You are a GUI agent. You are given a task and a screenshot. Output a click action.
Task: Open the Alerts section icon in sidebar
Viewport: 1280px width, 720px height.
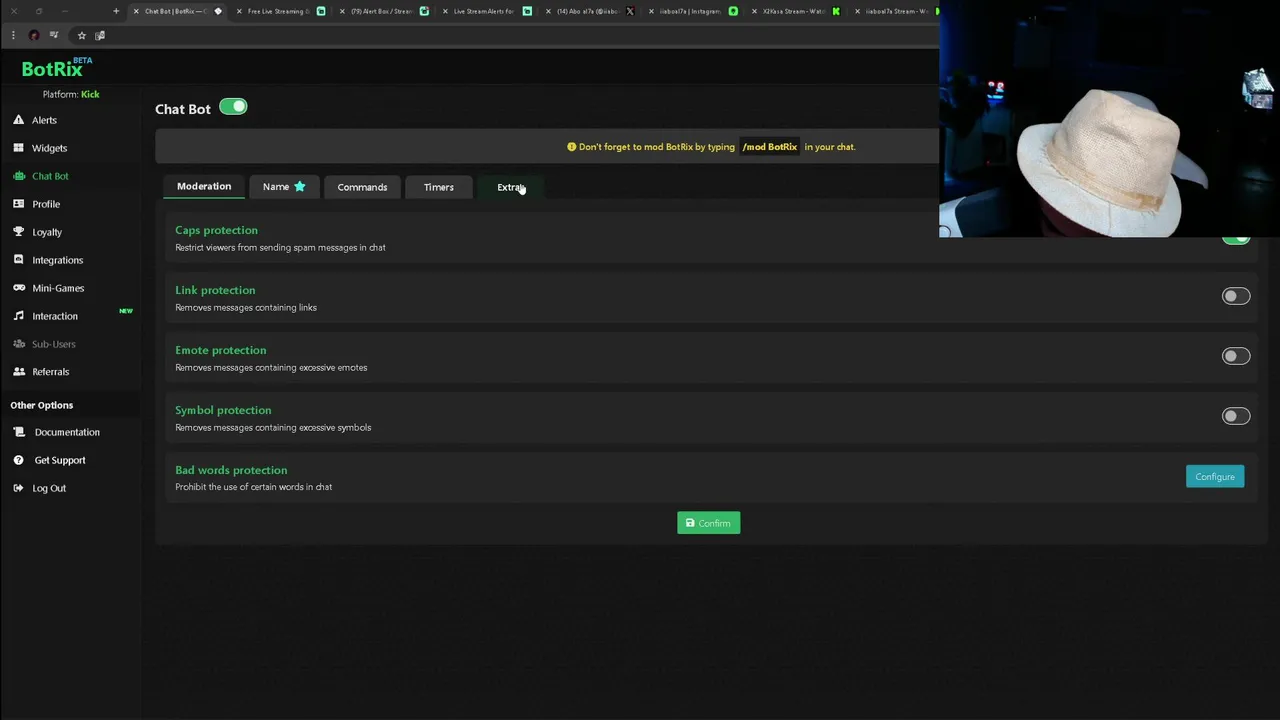click(18, 120)
